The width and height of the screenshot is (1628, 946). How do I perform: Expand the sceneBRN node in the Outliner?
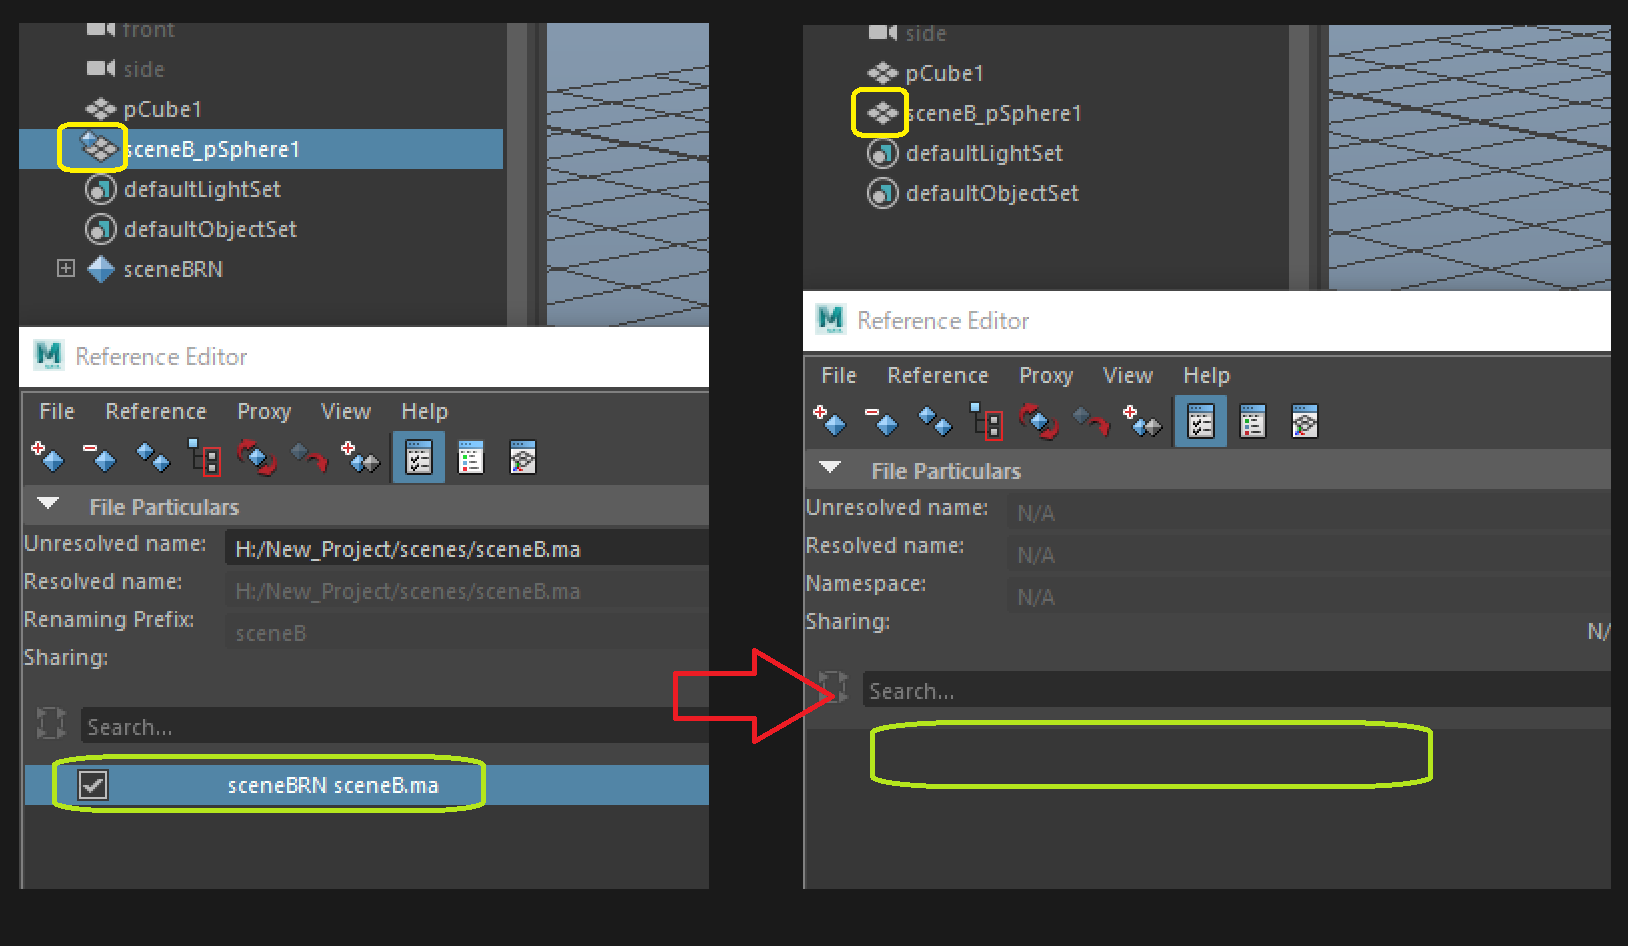pyautogui.click(x=65, y=268)
